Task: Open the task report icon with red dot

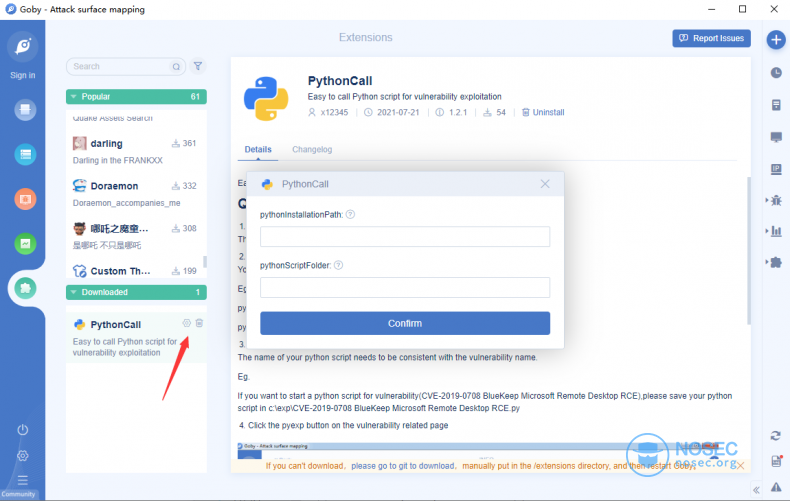Action: pos(776,461)
